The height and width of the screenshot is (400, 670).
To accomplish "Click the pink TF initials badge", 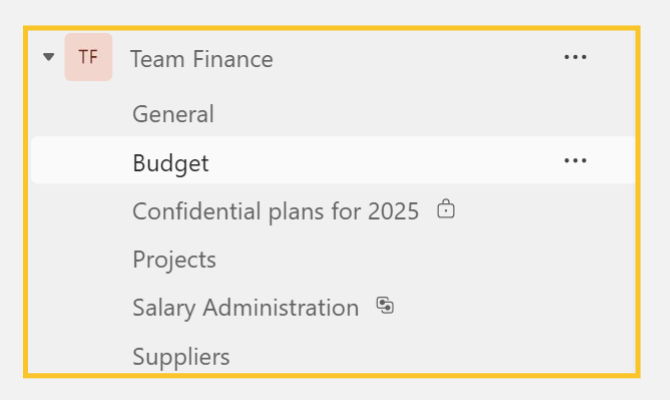I will click(x=88, y=57).
